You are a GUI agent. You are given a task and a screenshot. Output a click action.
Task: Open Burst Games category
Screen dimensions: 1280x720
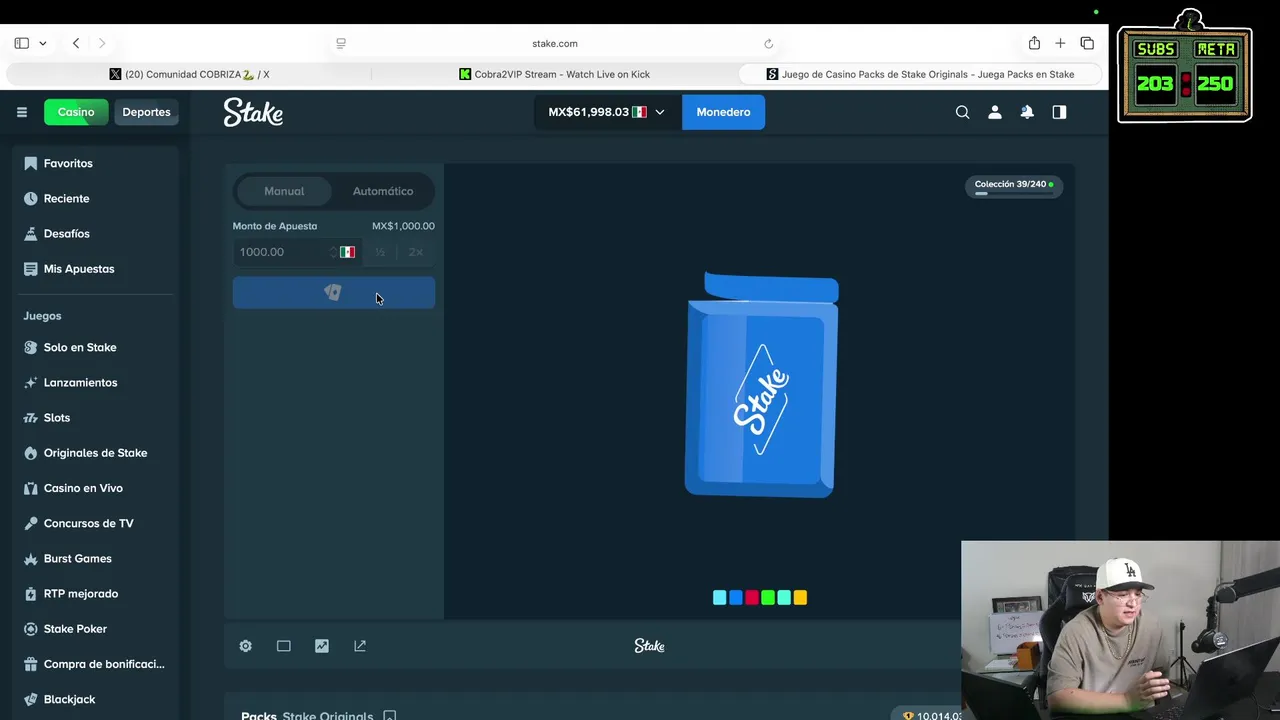97,558
